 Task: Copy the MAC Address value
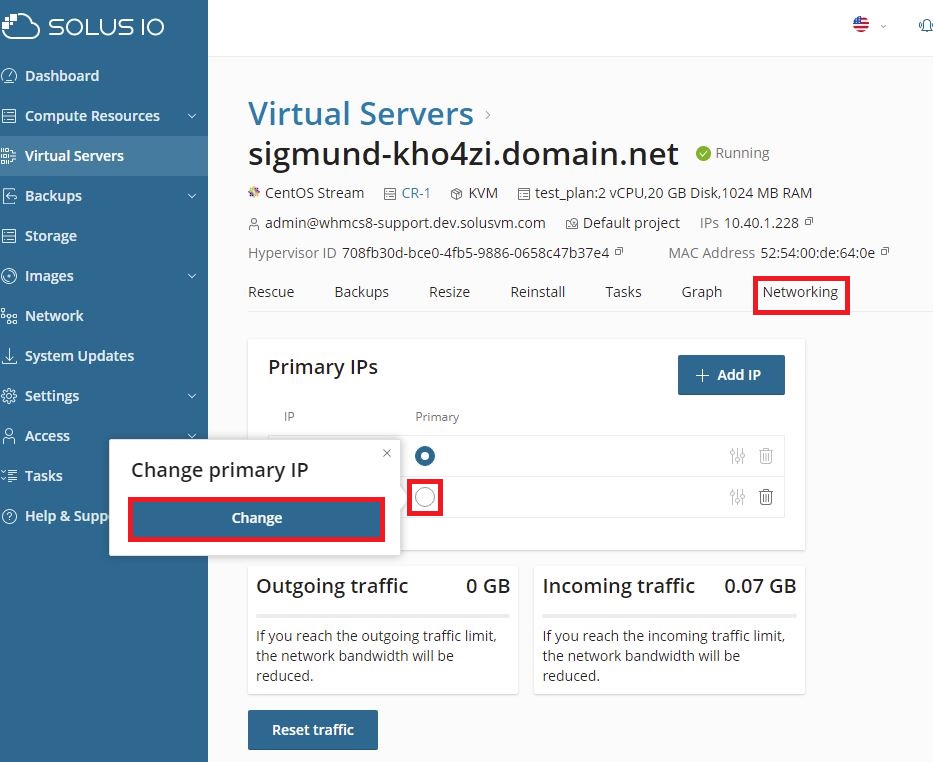(885, 252)
